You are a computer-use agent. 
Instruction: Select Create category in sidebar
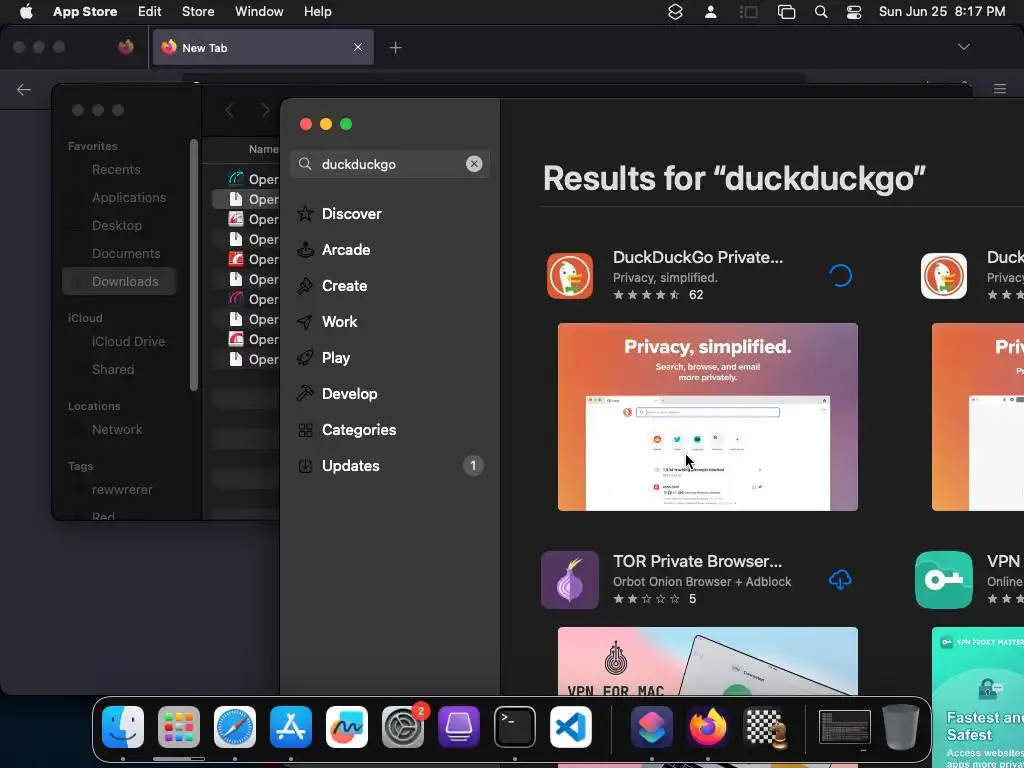[391, 285]
